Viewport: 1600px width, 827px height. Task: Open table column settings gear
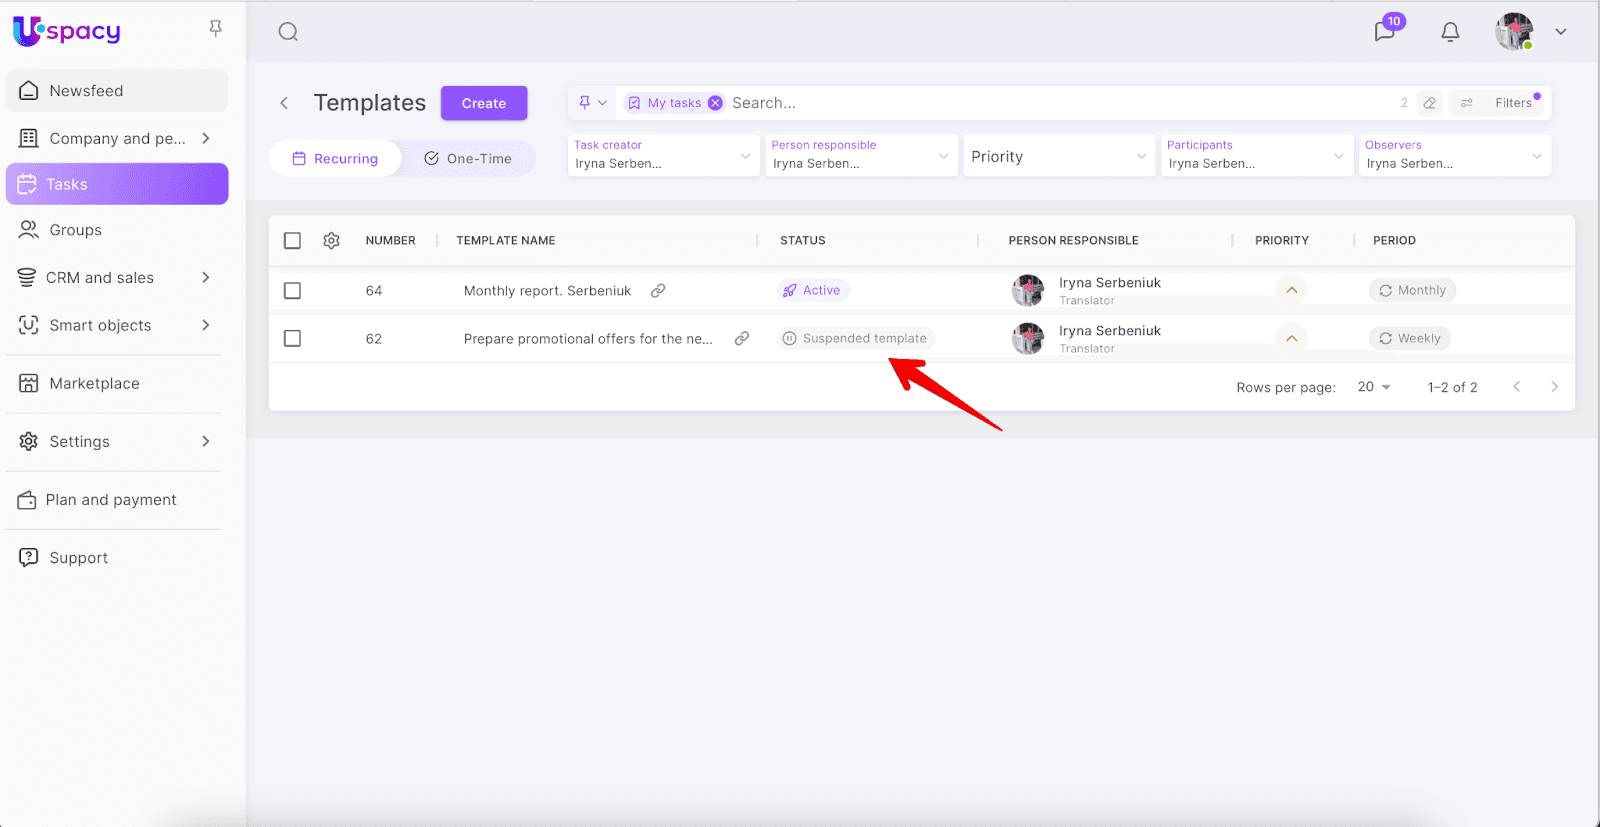click(332, 240)
